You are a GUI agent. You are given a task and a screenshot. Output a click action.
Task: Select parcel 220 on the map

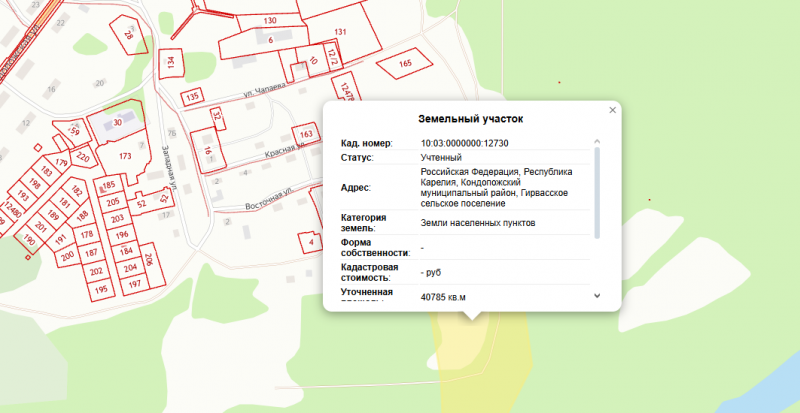[x=83, y=158]
